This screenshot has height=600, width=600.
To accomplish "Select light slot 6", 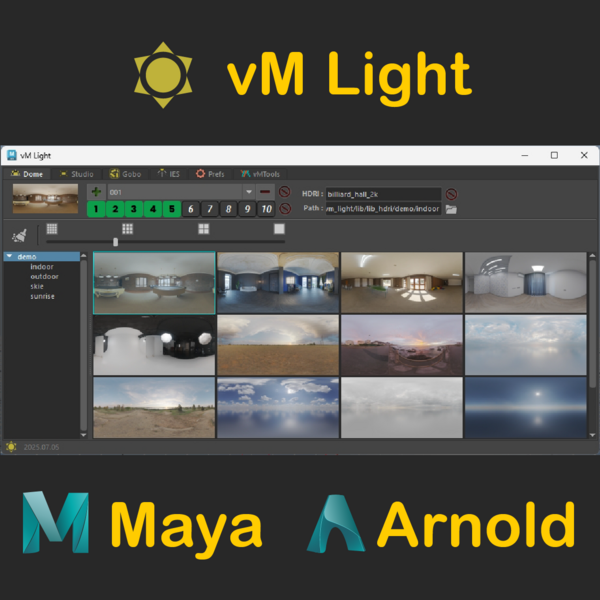I will (191, 209).
